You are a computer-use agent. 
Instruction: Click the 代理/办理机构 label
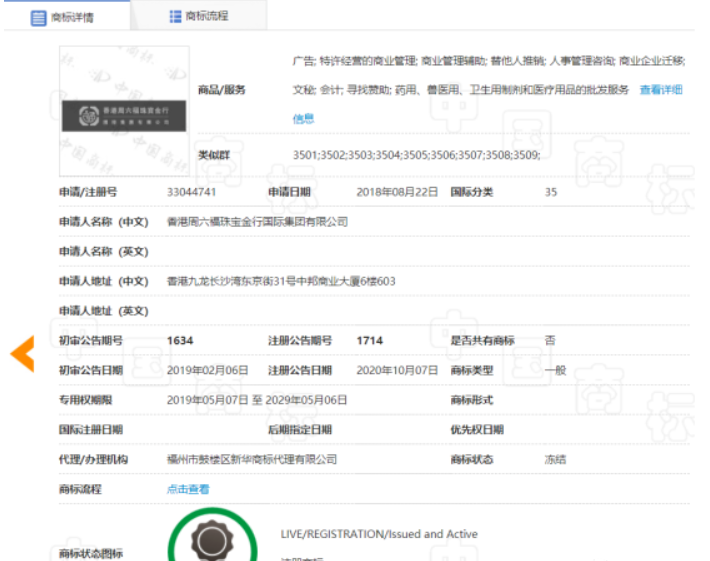(93, 460)
